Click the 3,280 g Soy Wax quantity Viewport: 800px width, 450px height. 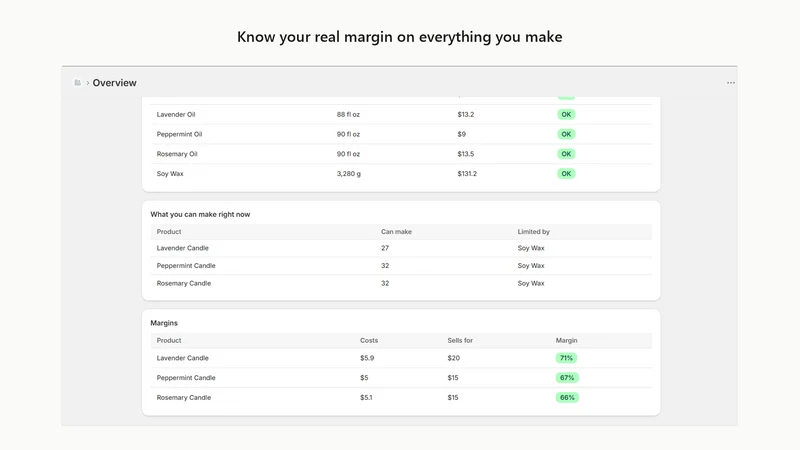pos(348,173)
